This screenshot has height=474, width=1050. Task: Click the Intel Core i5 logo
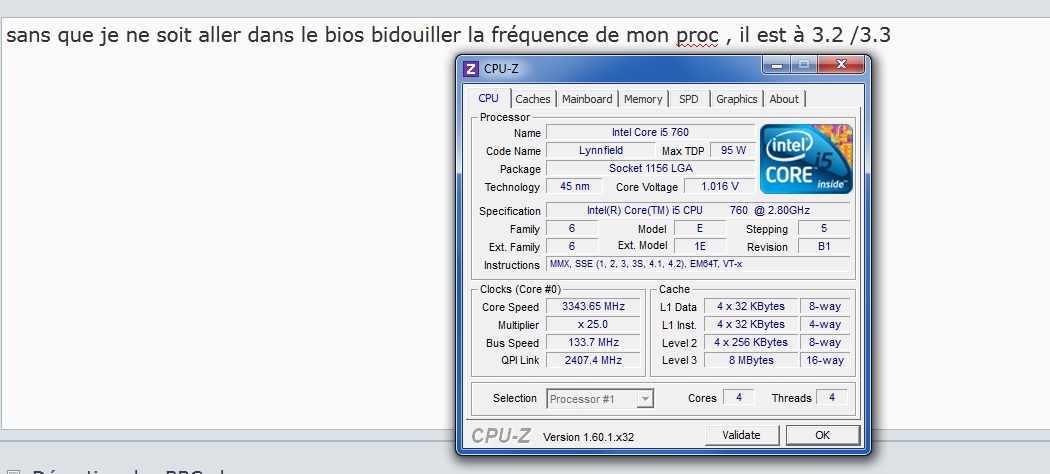click(806, 159)
